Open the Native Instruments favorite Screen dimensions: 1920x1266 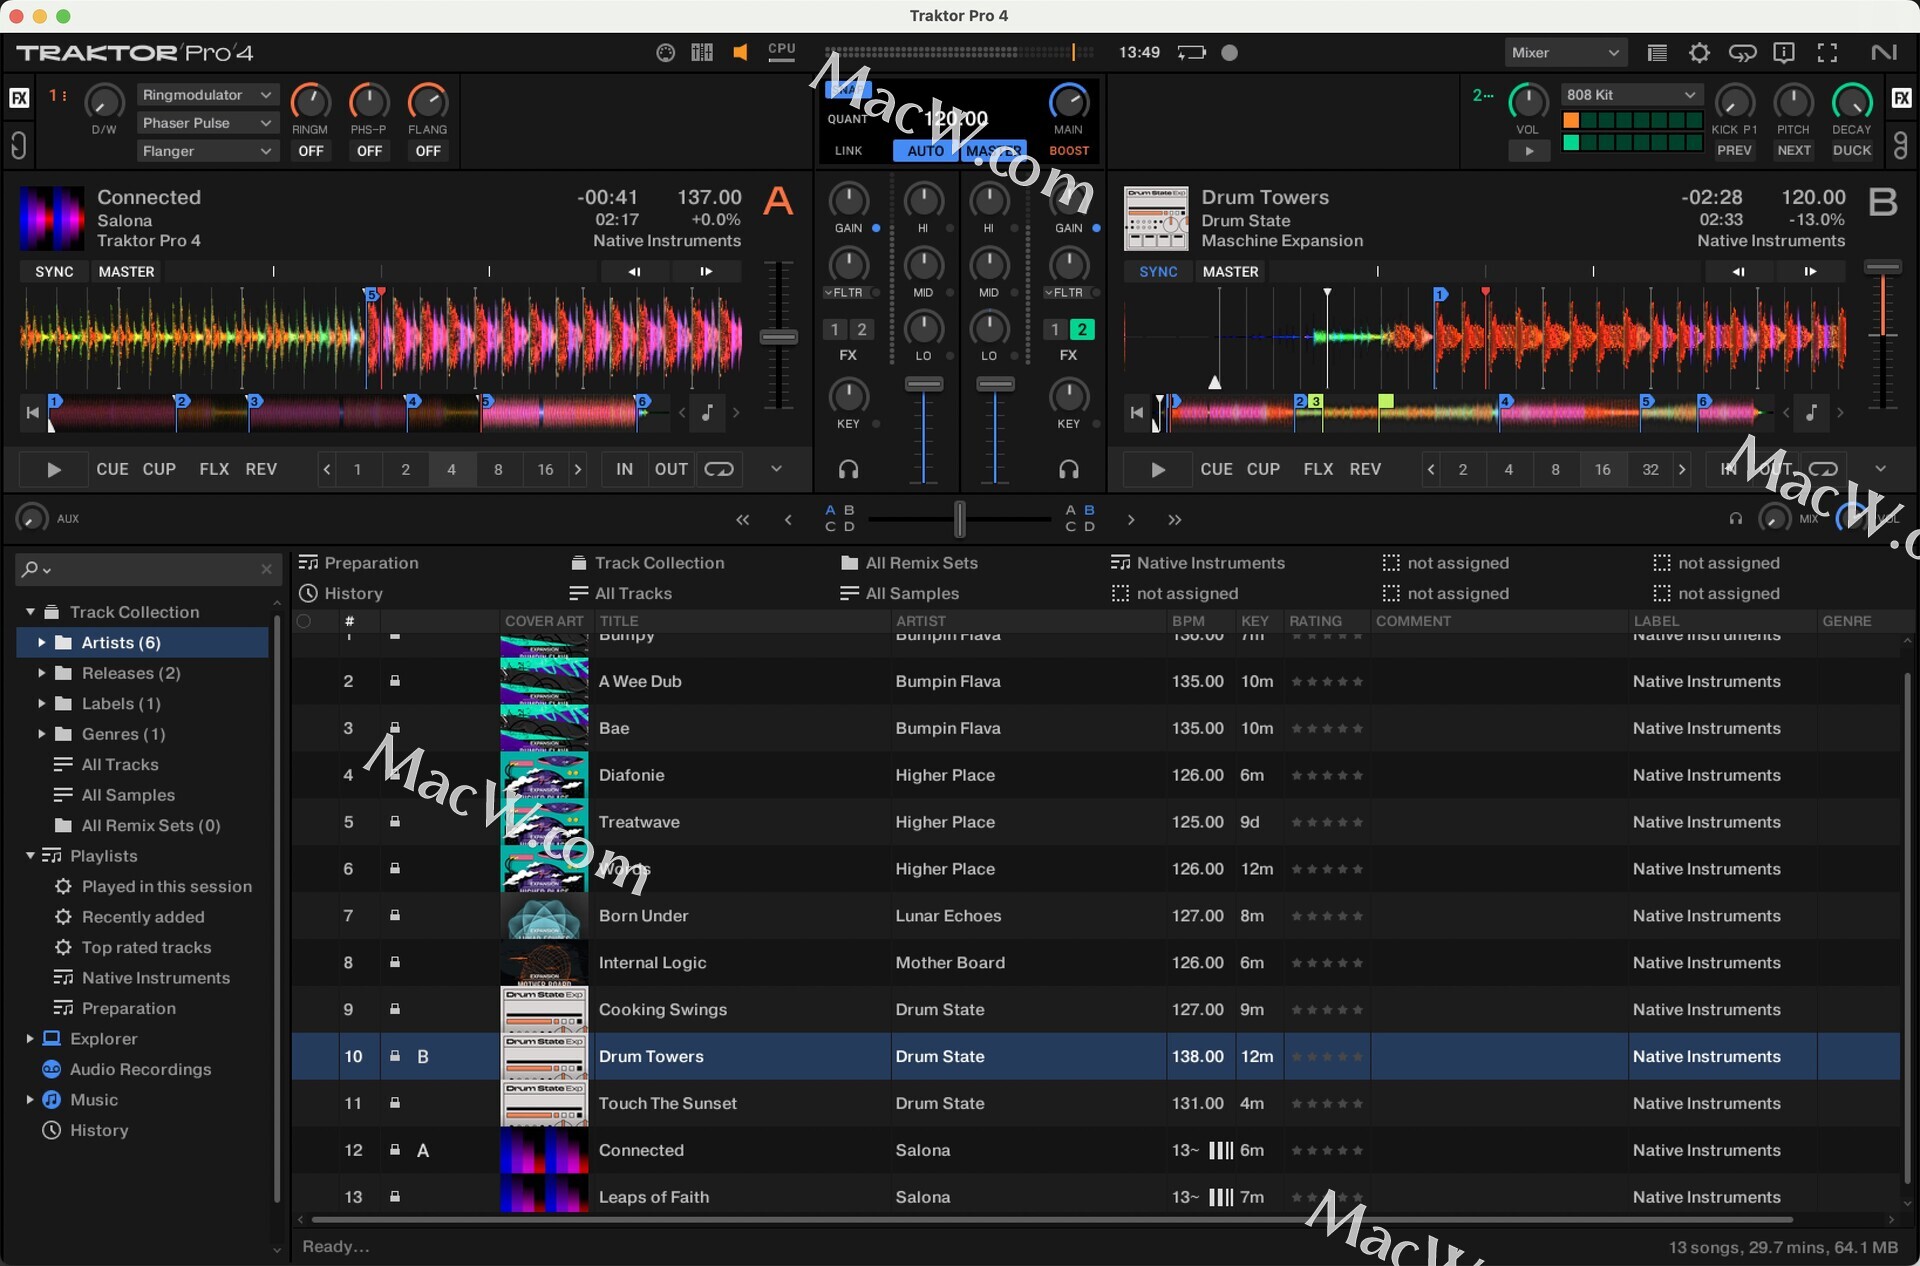1197,563
